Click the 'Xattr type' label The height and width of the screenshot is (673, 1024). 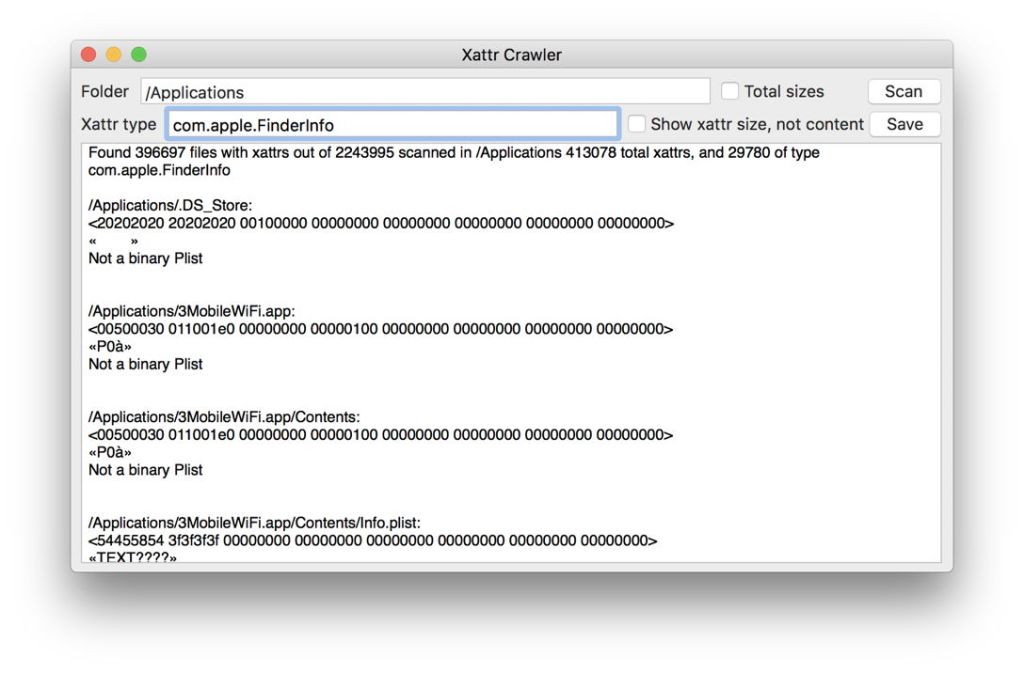pos(118,124)
